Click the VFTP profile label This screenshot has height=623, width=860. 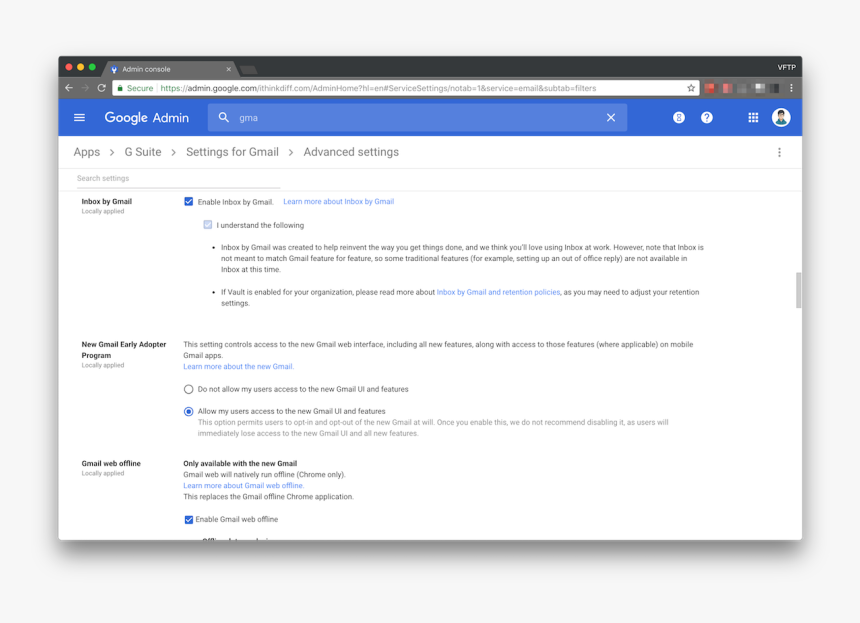pyautogui.click(x=786, y=67)
